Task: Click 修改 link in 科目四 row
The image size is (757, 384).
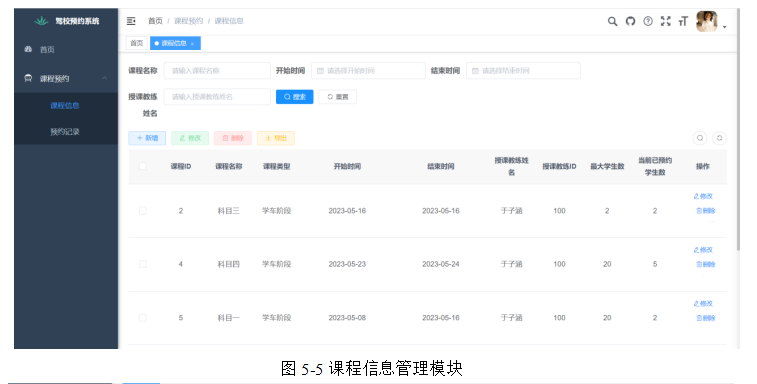Action: [703, 250]
